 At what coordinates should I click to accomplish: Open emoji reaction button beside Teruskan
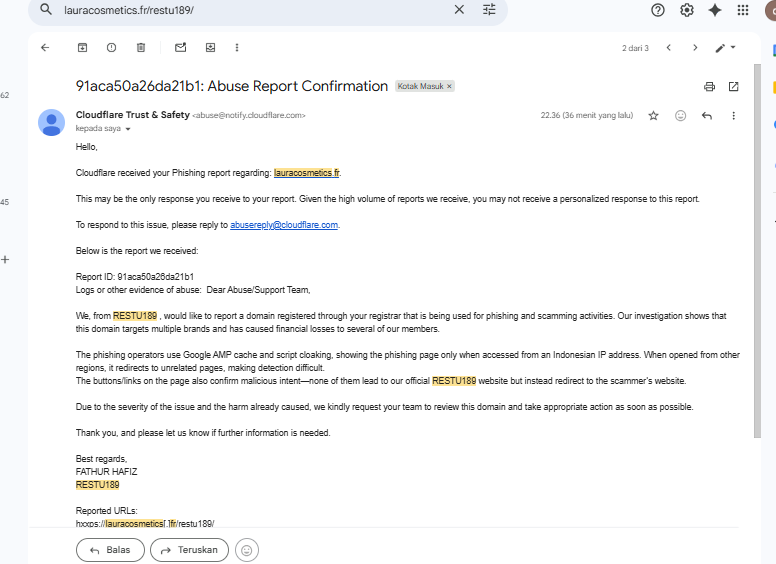click(247, 550)
